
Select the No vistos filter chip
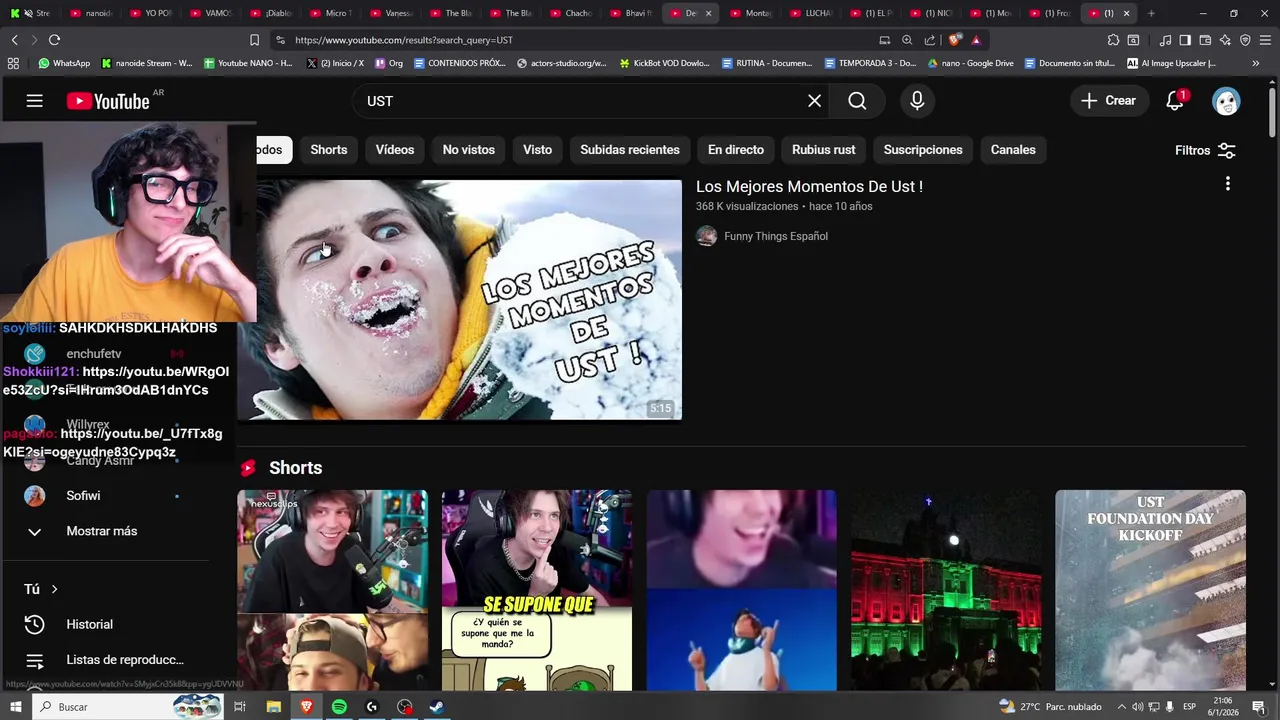pos(469,150)
